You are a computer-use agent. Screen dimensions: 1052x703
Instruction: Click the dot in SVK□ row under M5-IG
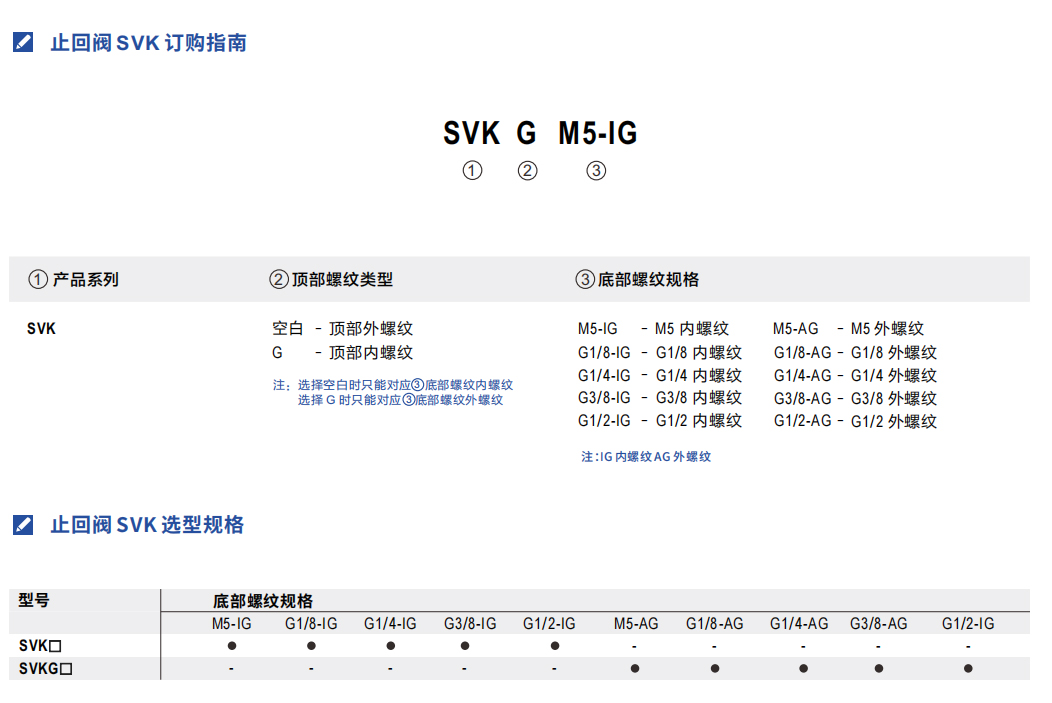click(232, 646)
